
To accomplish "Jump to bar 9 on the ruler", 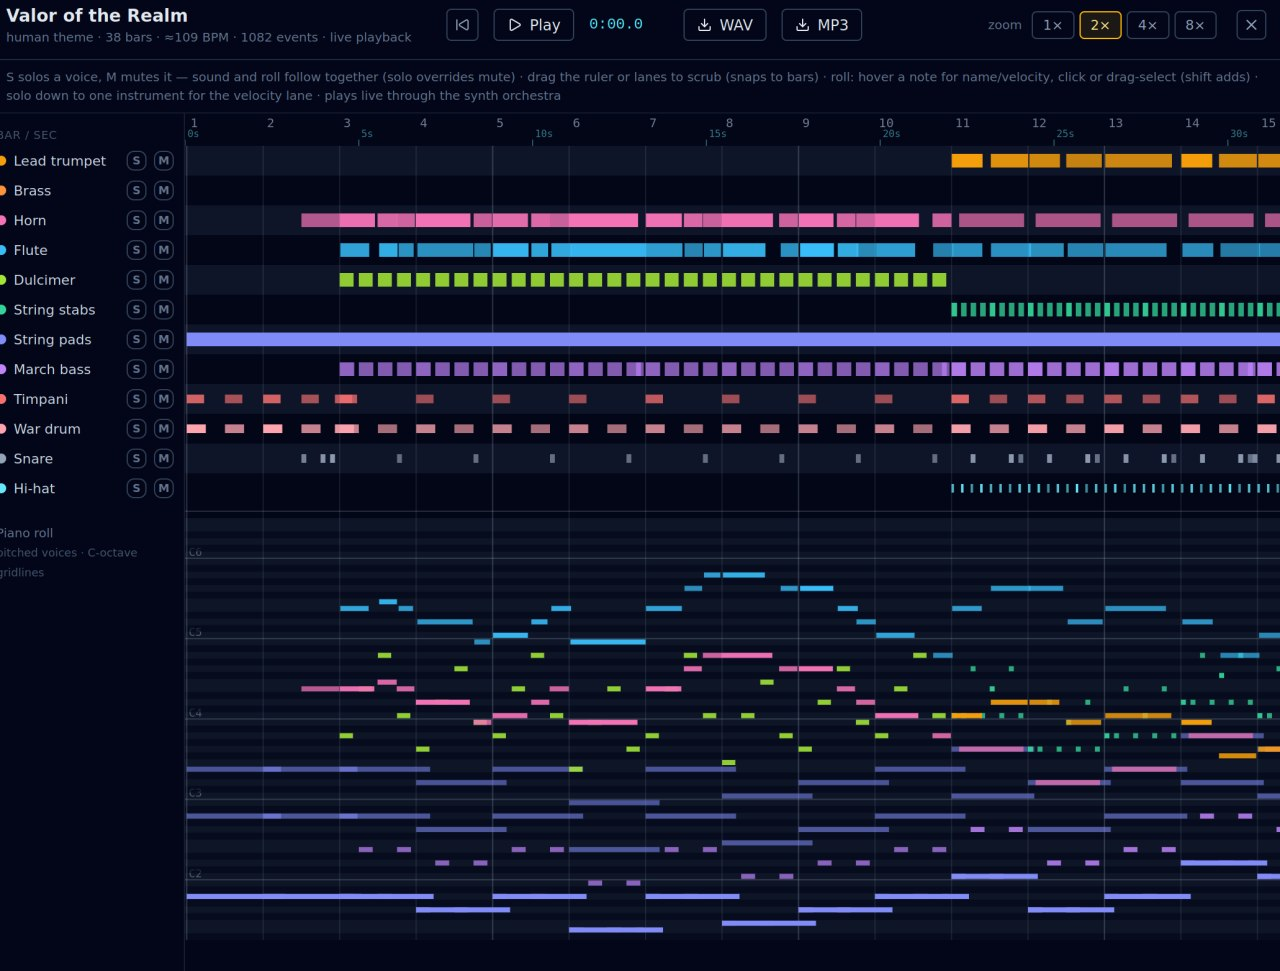I will [x=806, y=123].
